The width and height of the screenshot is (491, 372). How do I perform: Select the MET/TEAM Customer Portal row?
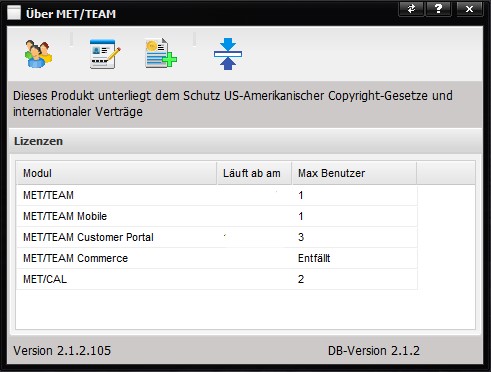217,237
